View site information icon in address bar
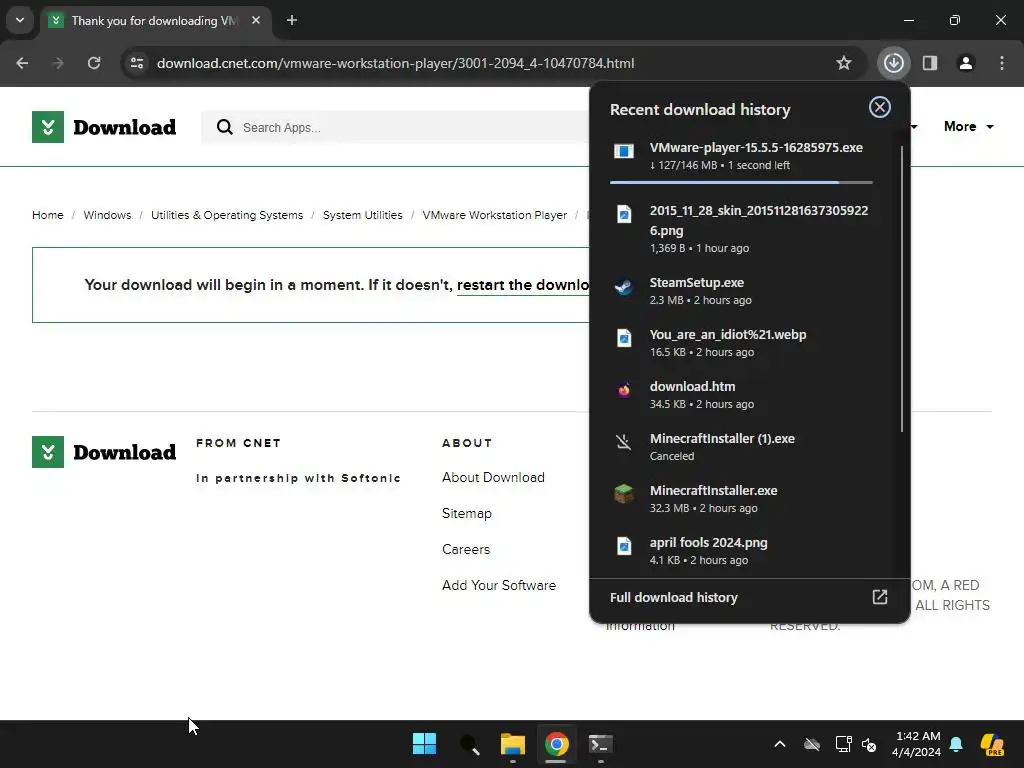The height and width of the screenshot is (768, 1024). point(136,63)
